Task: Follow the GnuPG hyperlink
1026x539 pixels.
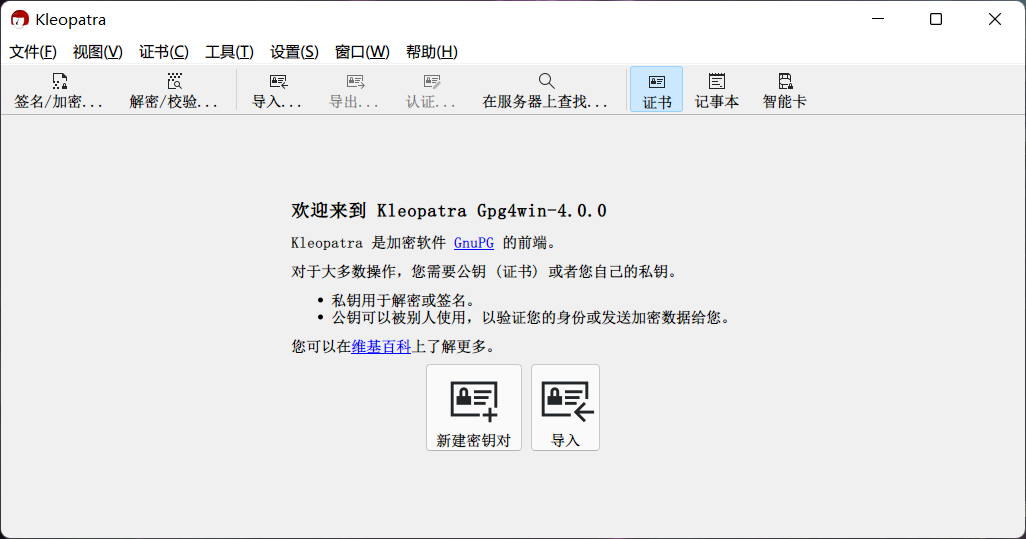Action: [x=474, y=242]
